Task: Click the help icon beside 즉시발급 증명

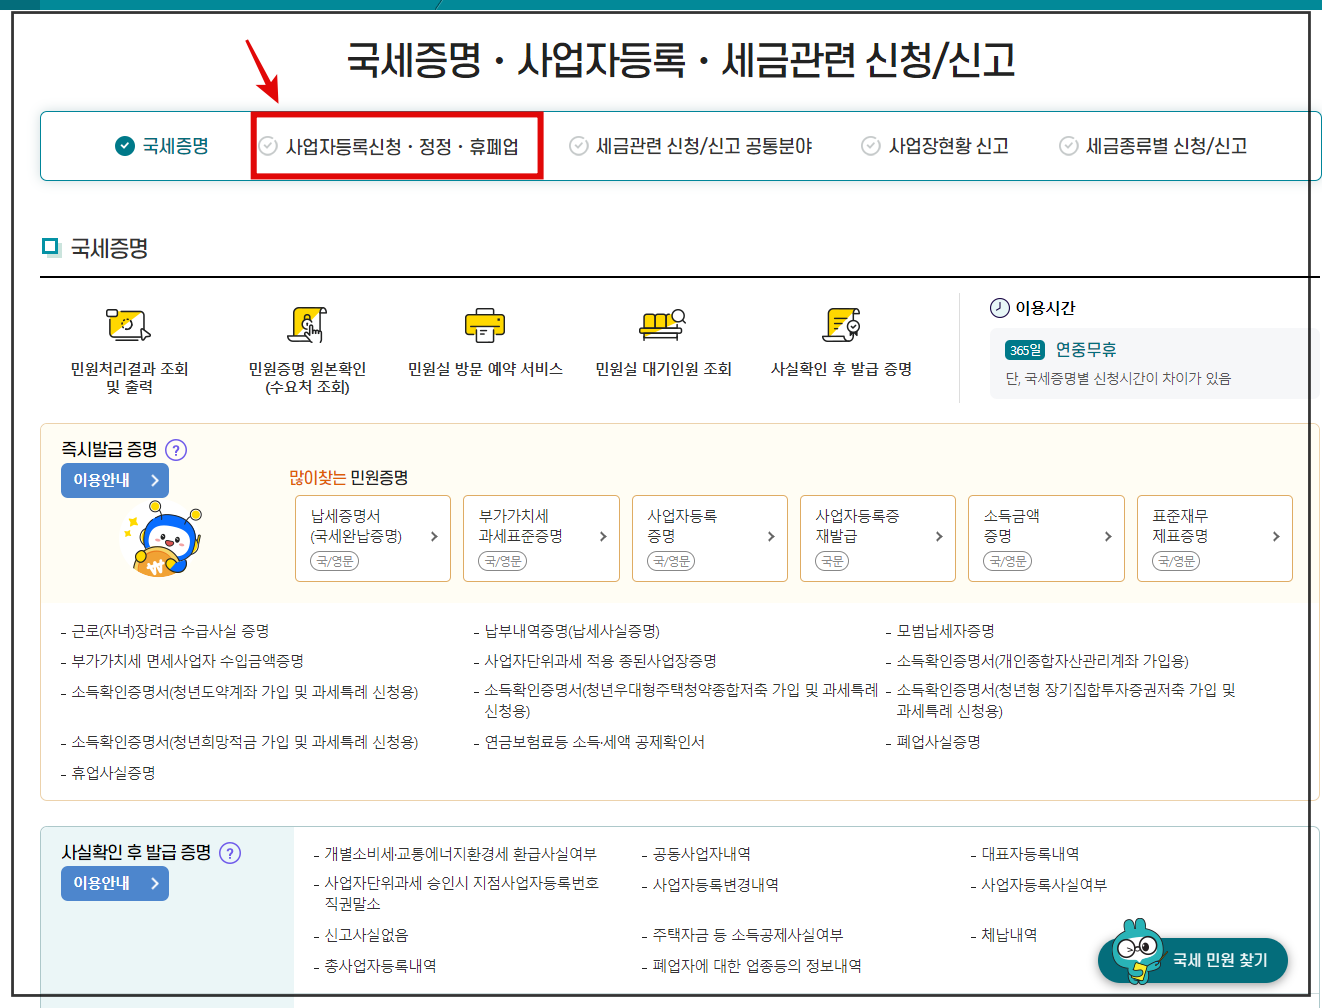Action: click(x=176, y=450)
